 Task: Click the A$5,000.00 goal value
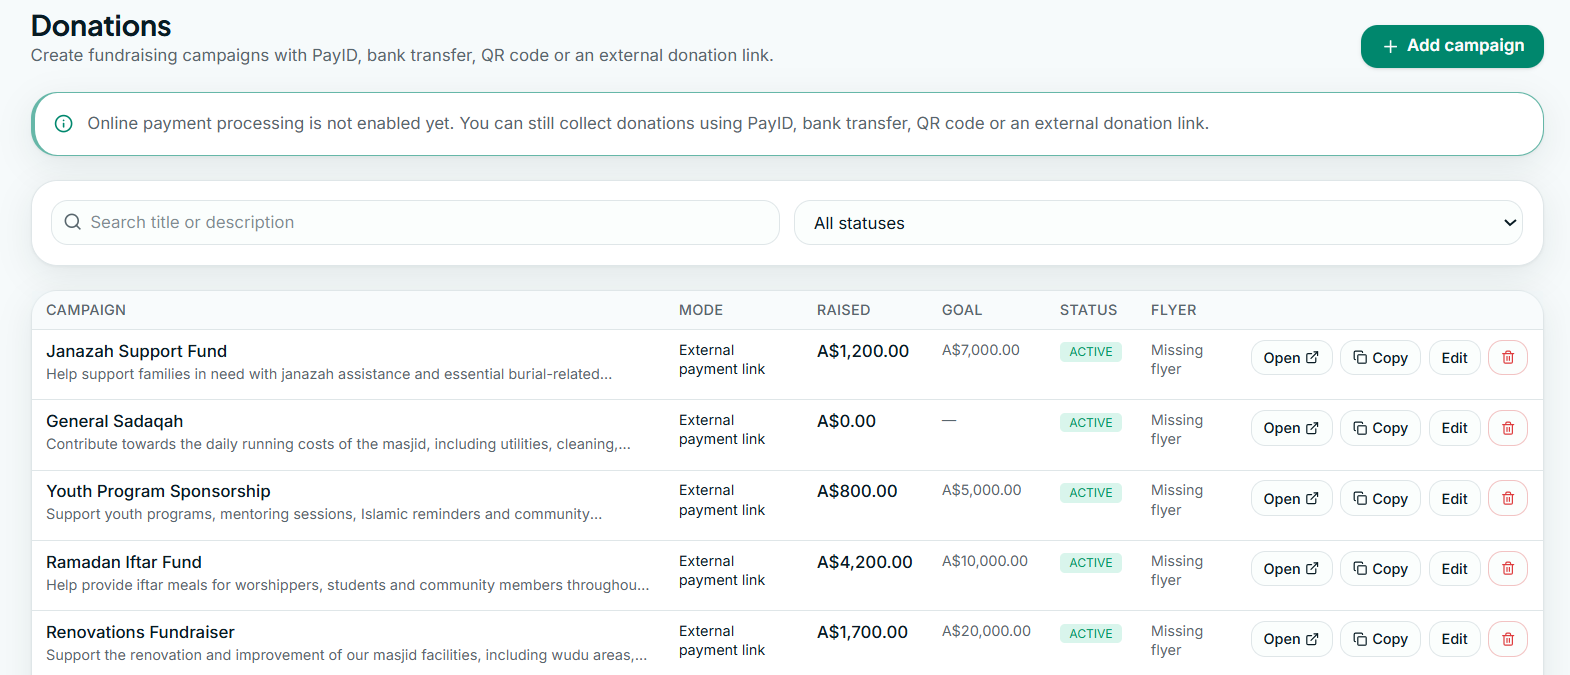[x=982, y=490]
